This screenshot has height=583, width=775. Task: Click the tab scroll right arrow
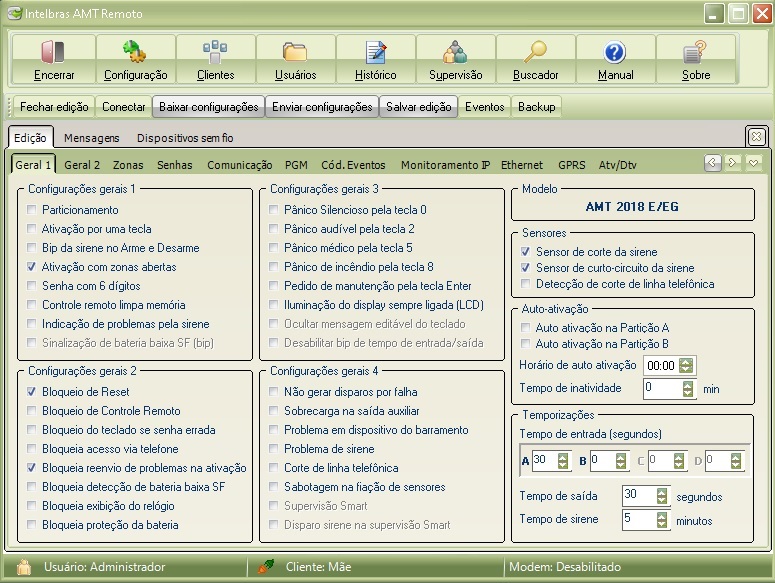(x=732, y=163)
